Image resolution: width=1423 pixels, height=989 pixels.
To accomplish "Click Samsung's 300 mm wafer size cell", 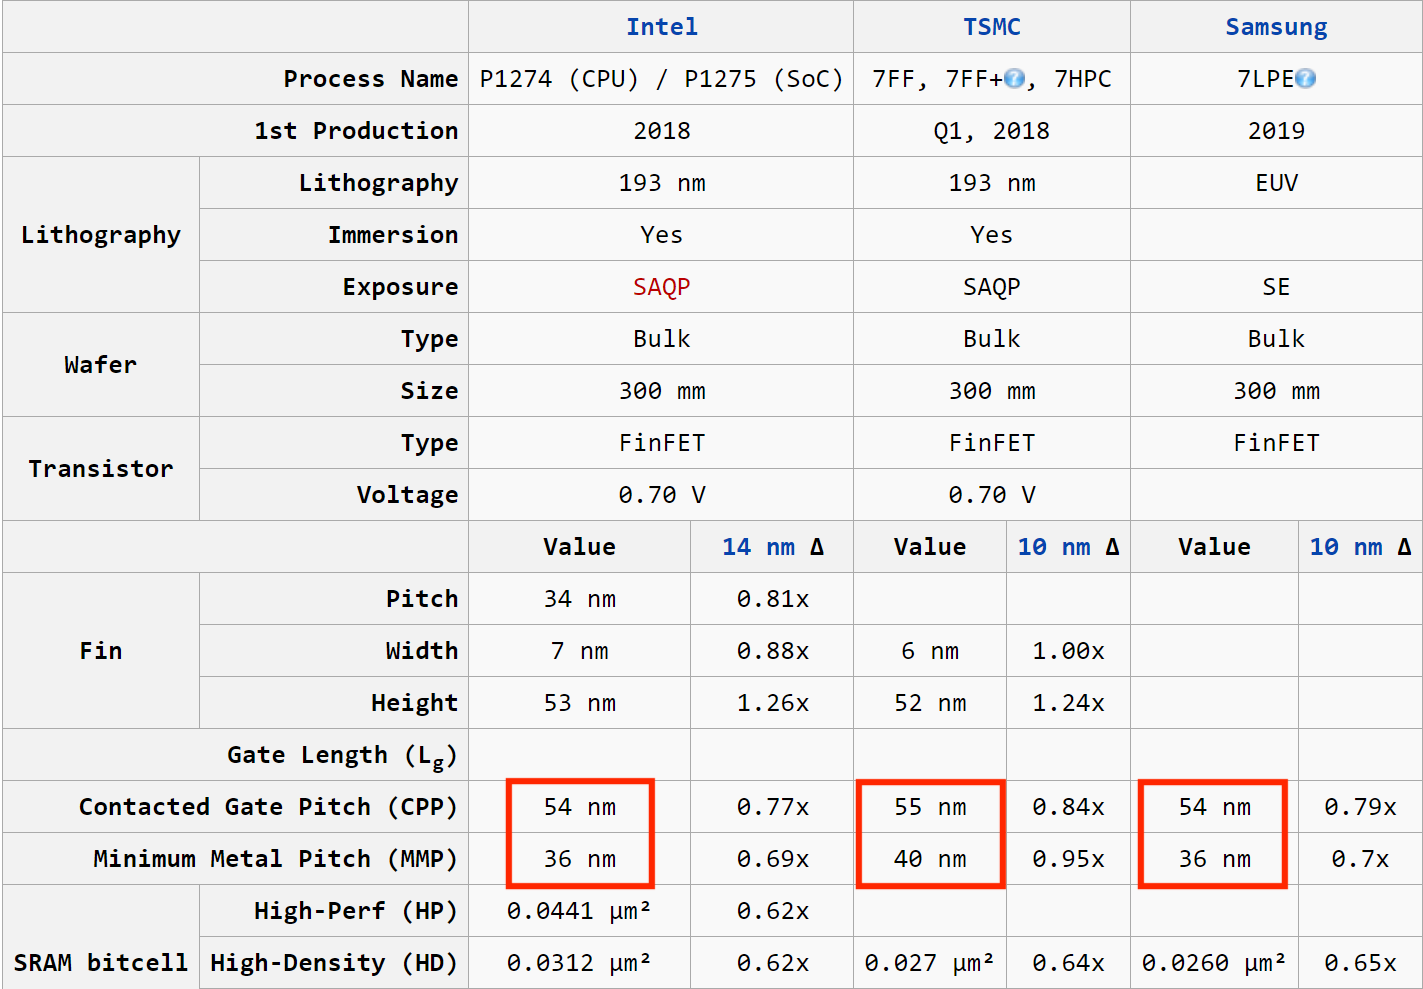I will click(1277, 391).
